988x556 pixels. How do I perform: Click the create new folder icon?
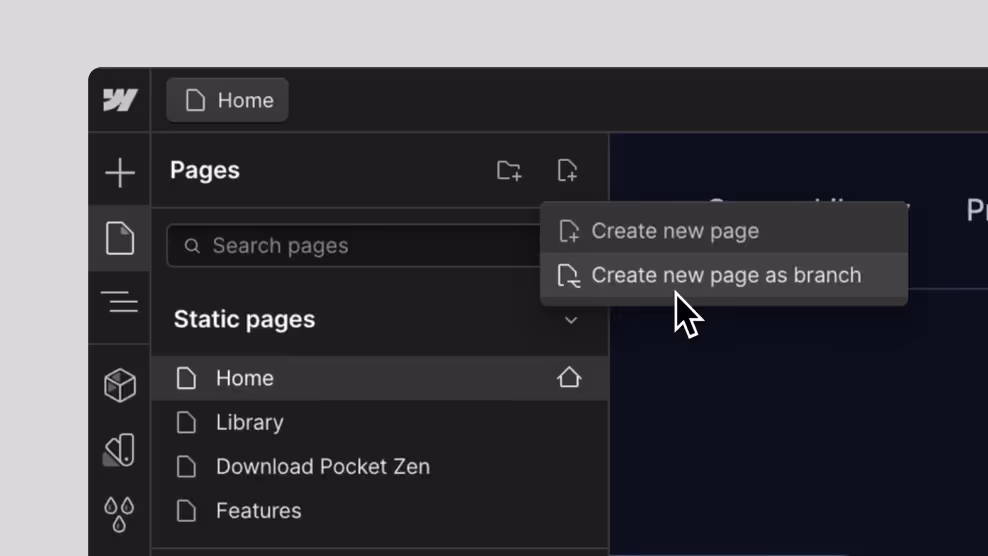pos(508,170)
